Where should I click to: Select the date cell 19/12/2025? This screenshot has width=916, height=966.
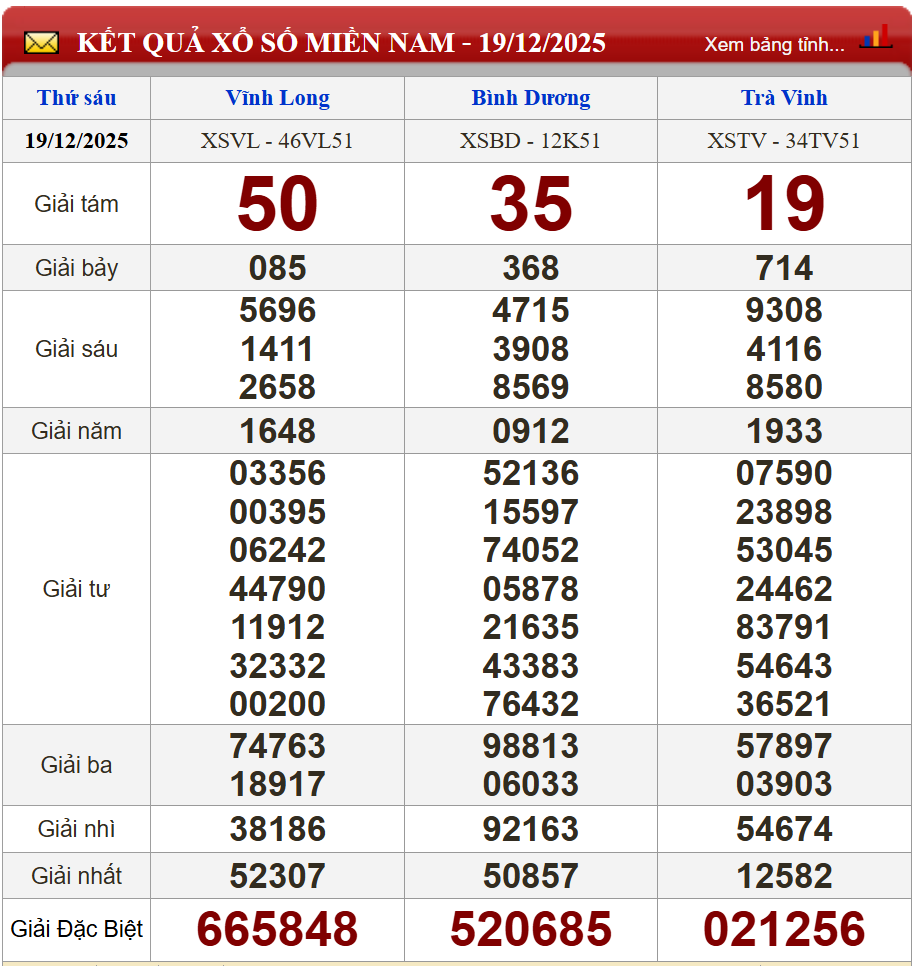(x=77, y=141)
